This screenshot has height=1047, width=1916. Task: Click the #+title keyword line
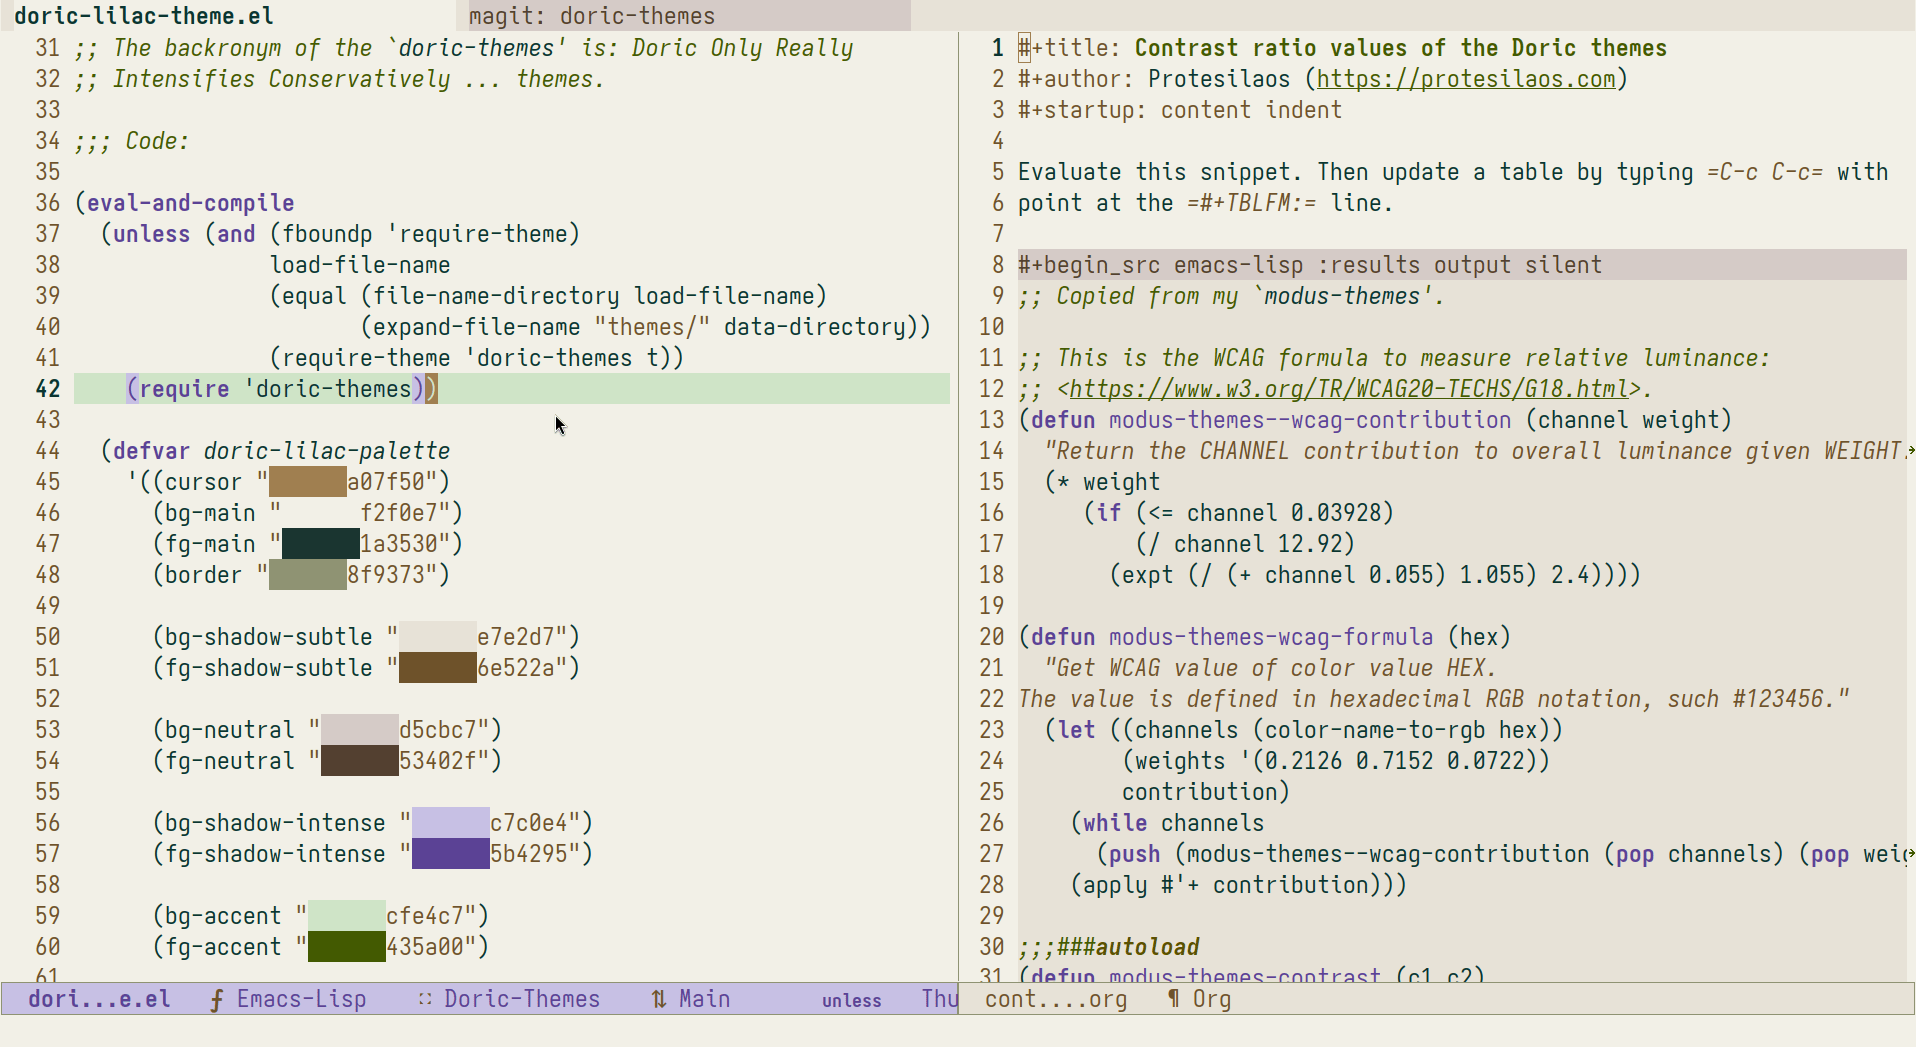pyautogui.click(x=1342, y=48)
